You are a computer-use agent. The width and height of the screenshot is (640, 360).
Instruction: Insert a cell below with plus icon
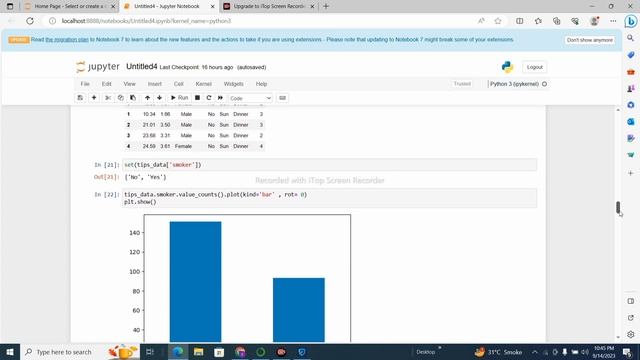94,98
